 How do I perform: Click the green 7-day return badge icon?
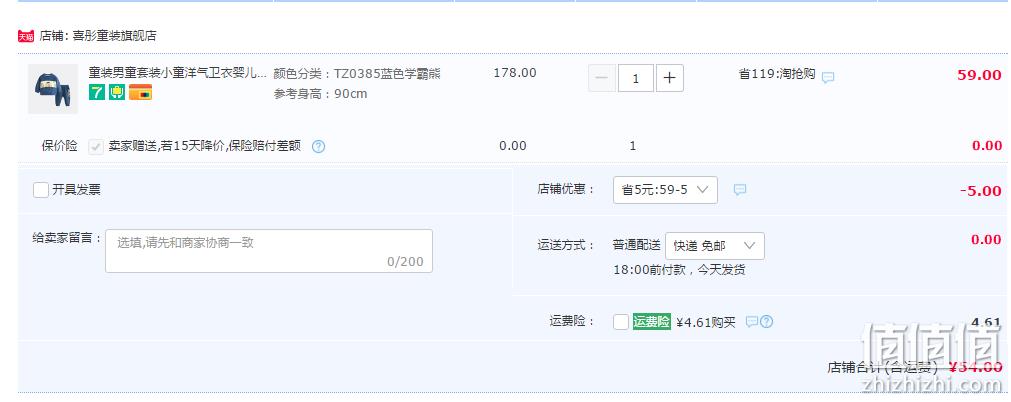[97, 92]
